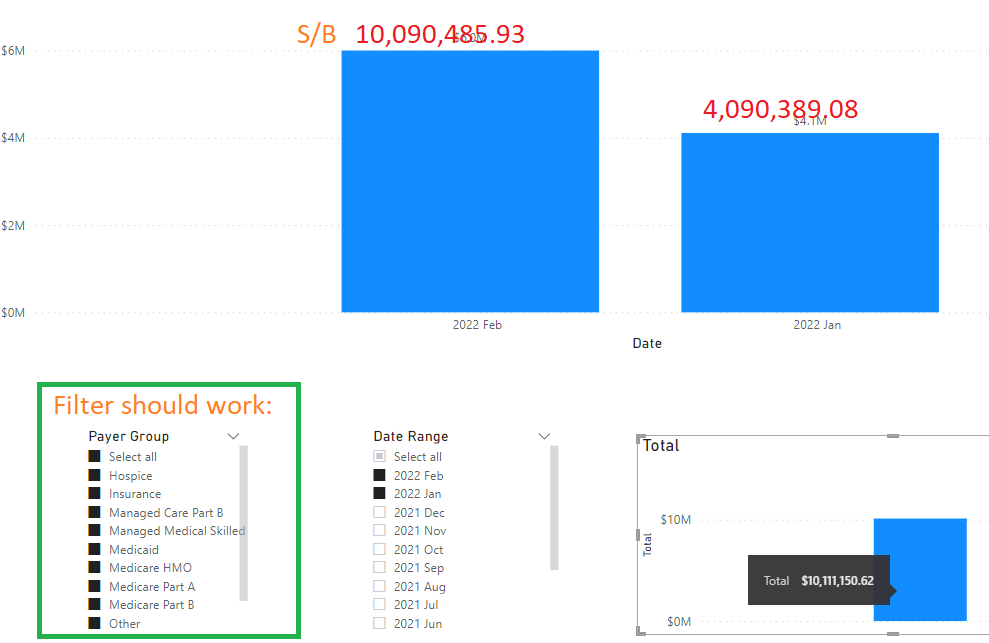Uncheck Medicare Part B checkbox
Screen dimensions: 989x643
(x=95, y=605)
